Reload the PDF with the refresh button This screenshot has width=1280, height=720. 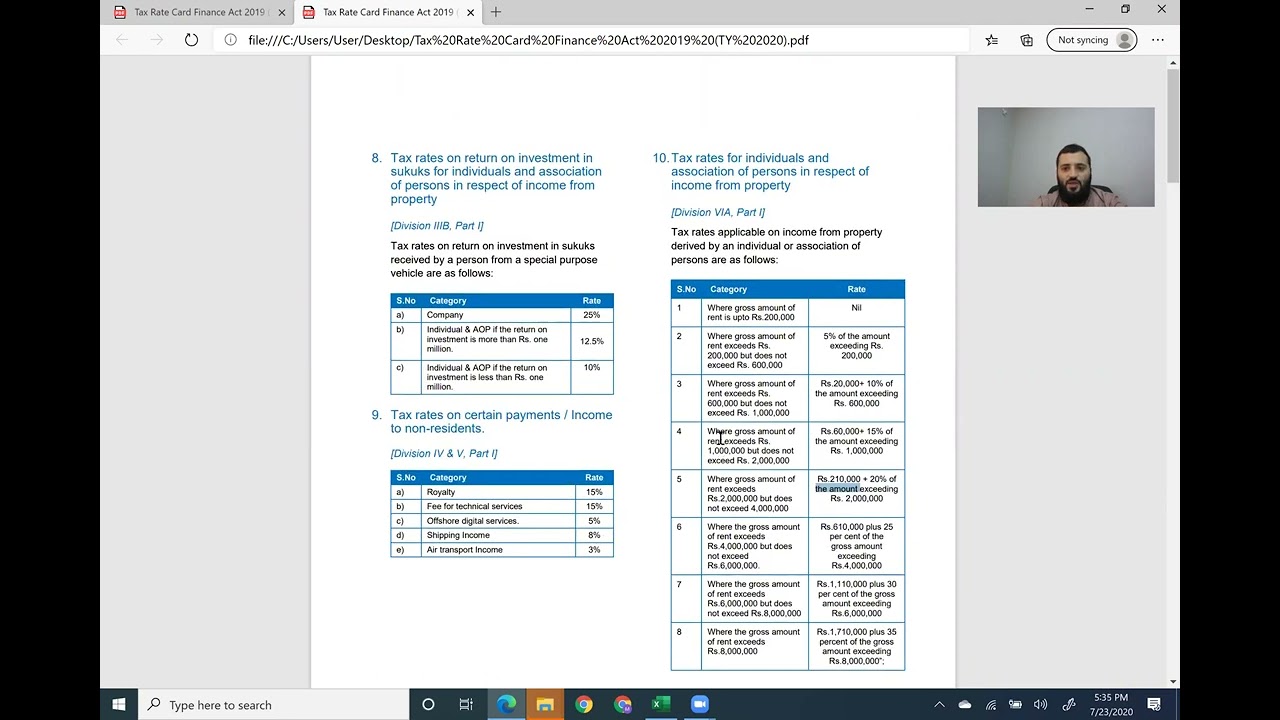[191, 40]
